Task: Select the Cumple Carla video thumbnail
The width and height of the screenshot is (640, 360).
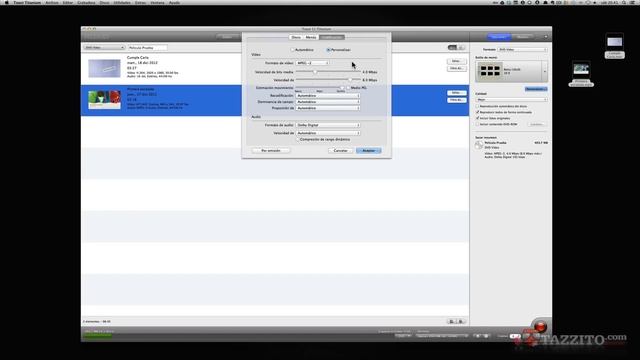Action: pyautogui.click(x=104, y=68)
